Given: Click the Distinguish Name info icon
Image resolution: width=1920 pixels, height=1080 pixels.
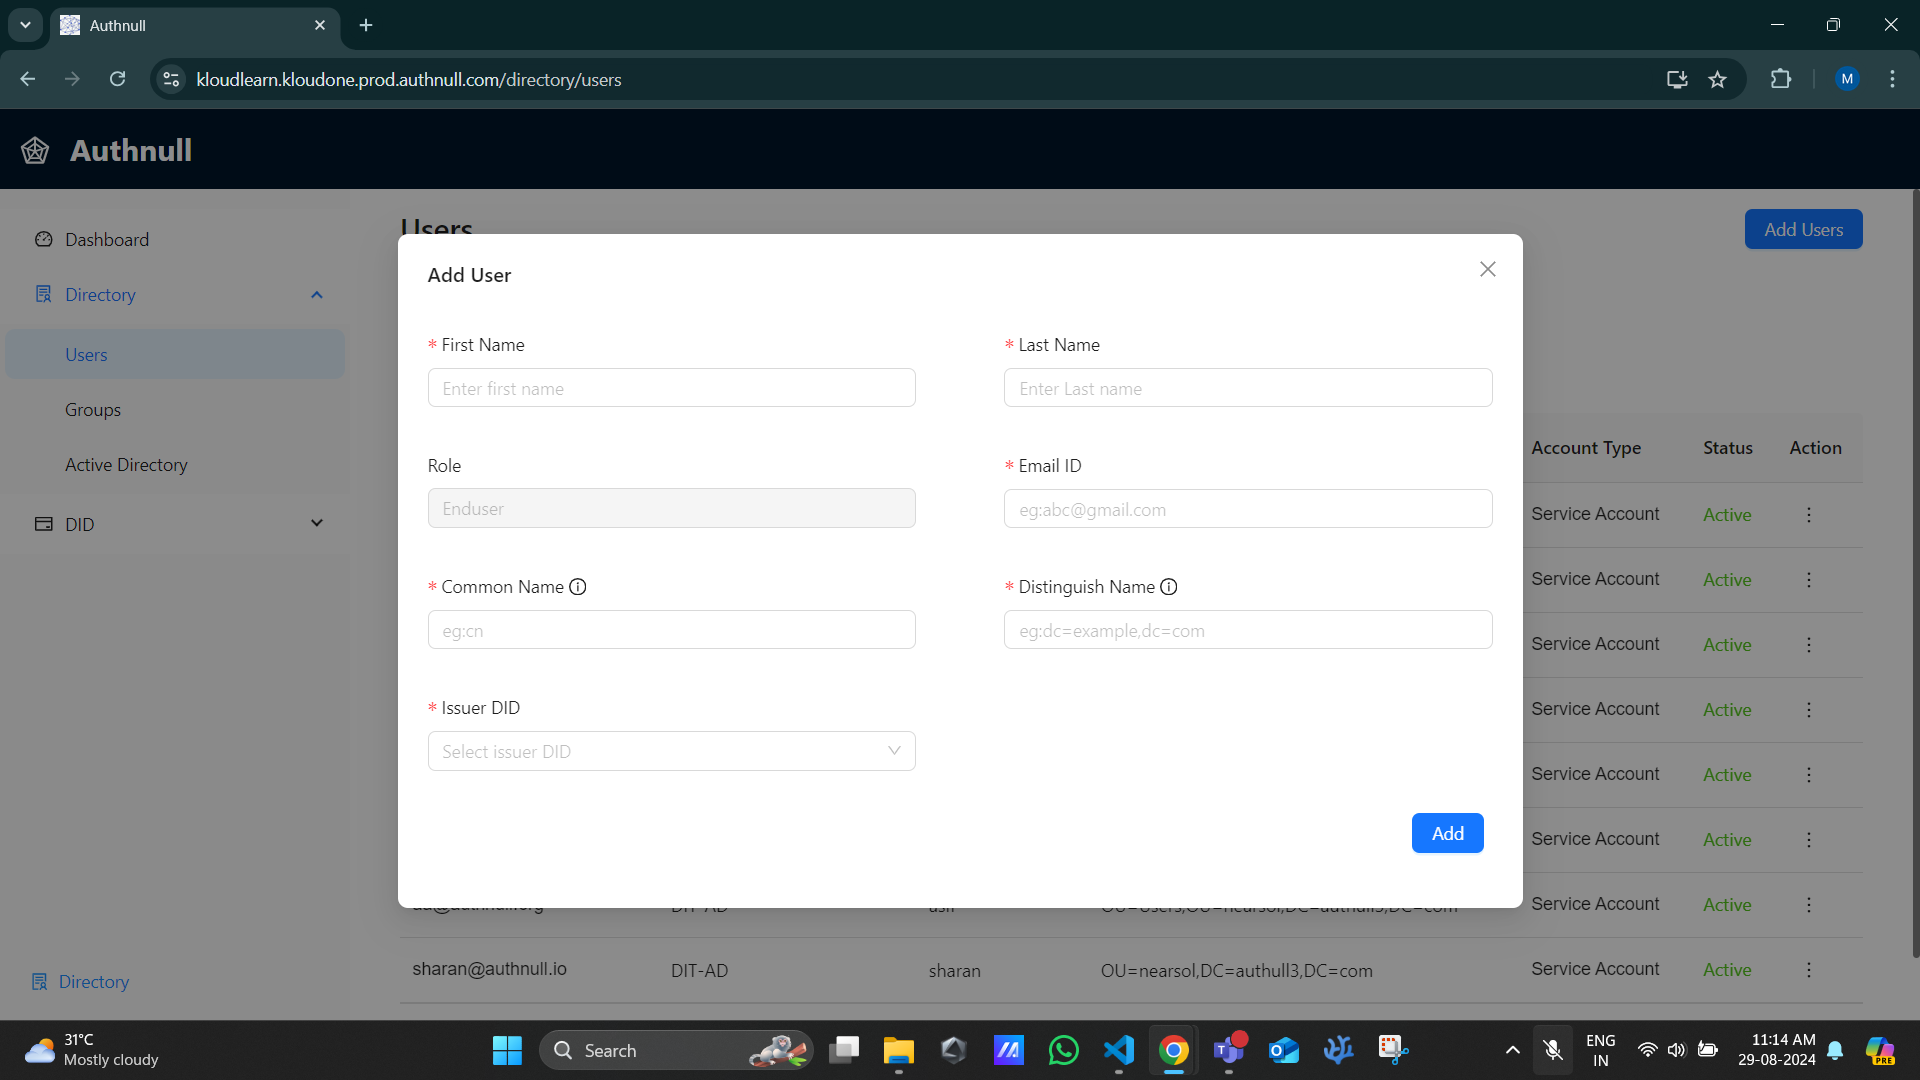Looking at the screenshot, I should coord(1168,587).
